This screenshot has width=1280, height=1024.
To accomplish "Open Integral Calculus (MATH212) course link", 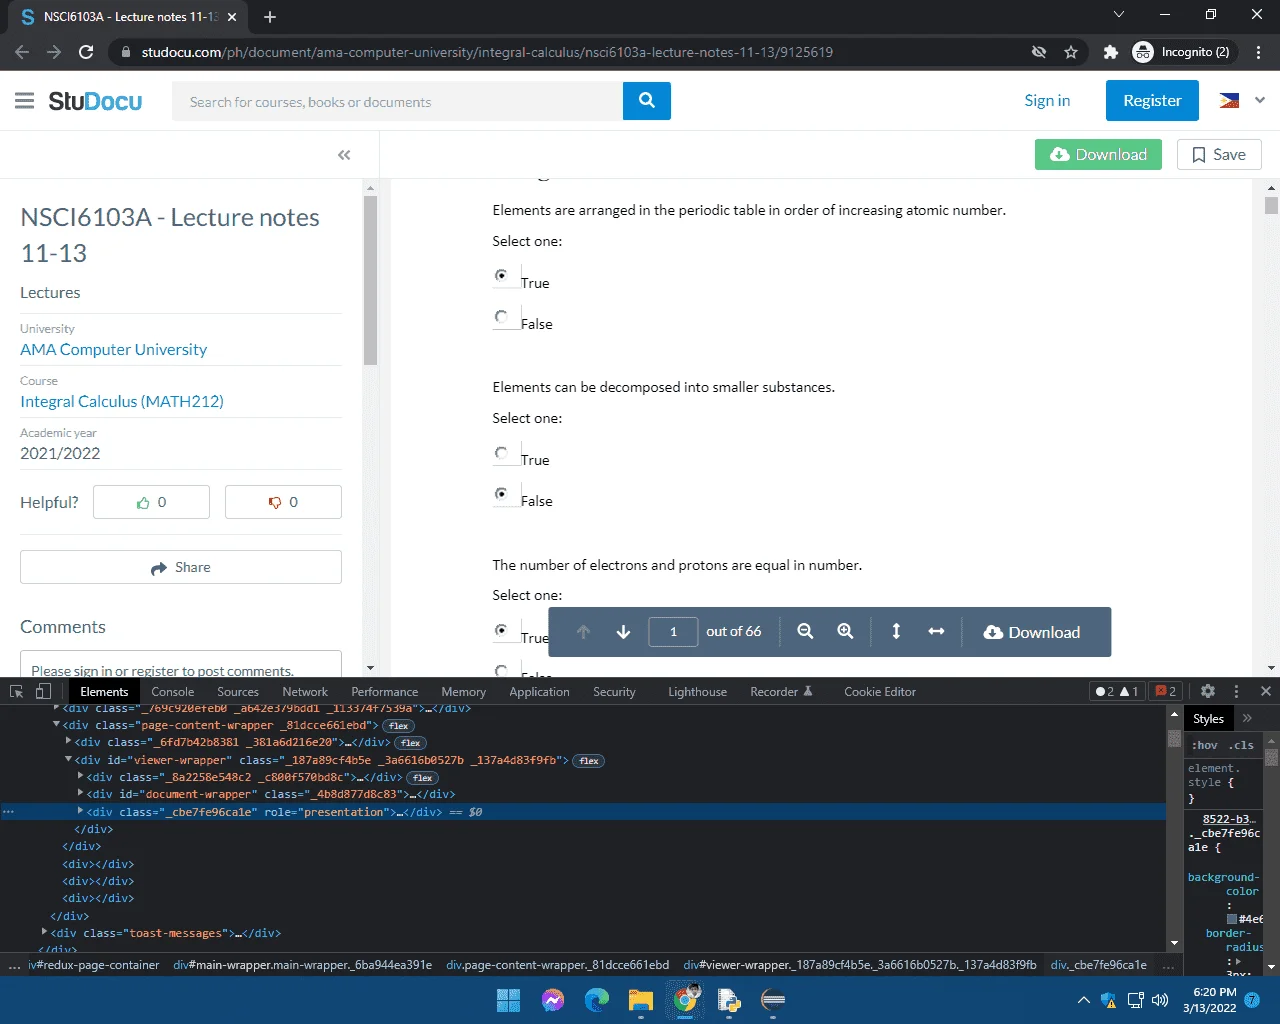I will coord(122,401).
